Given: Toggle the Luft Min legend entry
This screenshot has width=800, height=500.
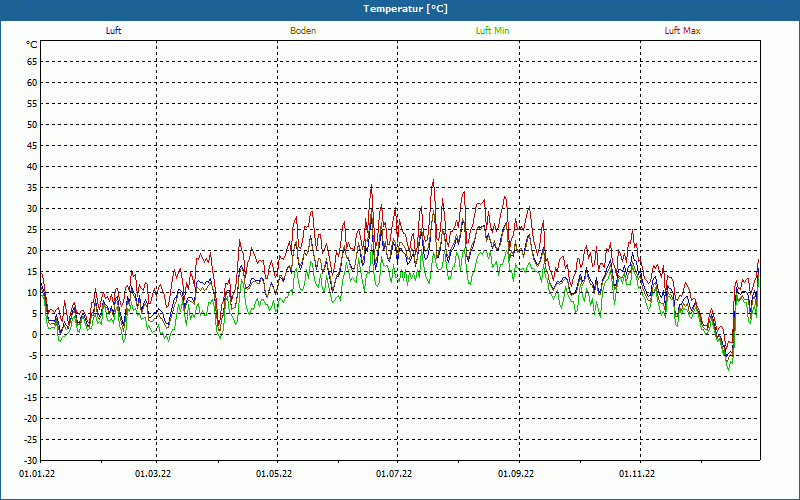Looking at the screenshot, I should pos(492,31).
